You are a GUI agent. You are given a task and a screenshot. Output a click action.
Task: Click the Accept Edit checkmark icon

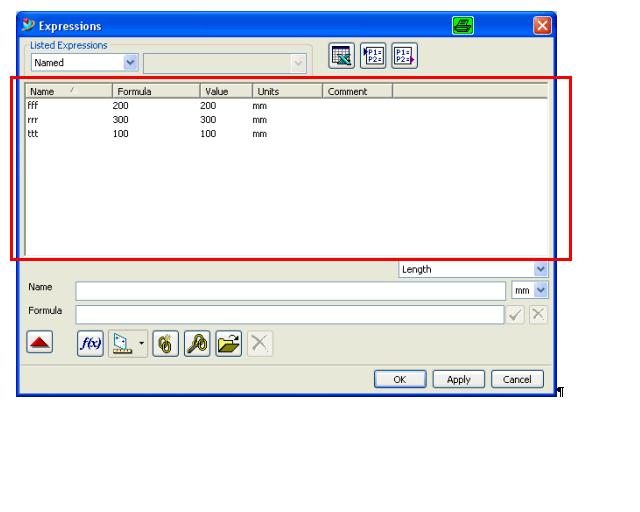pos(515,315)
